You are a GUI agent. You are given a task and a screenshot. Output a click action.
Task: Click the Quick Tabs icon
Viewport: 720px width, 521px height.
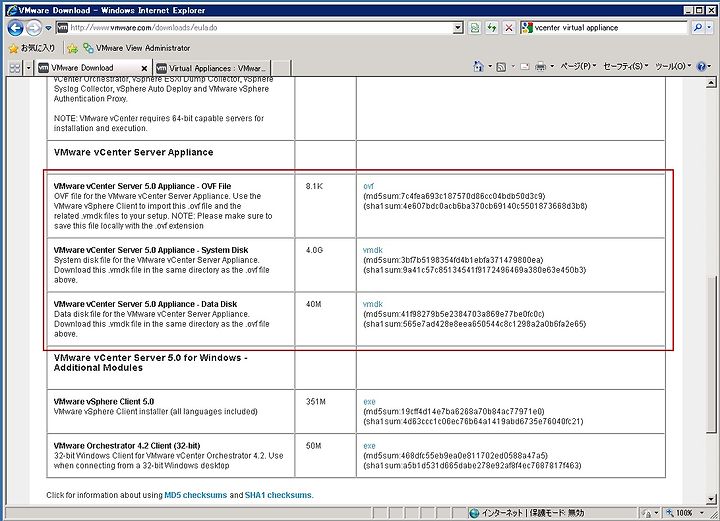(x=15, y=68)
